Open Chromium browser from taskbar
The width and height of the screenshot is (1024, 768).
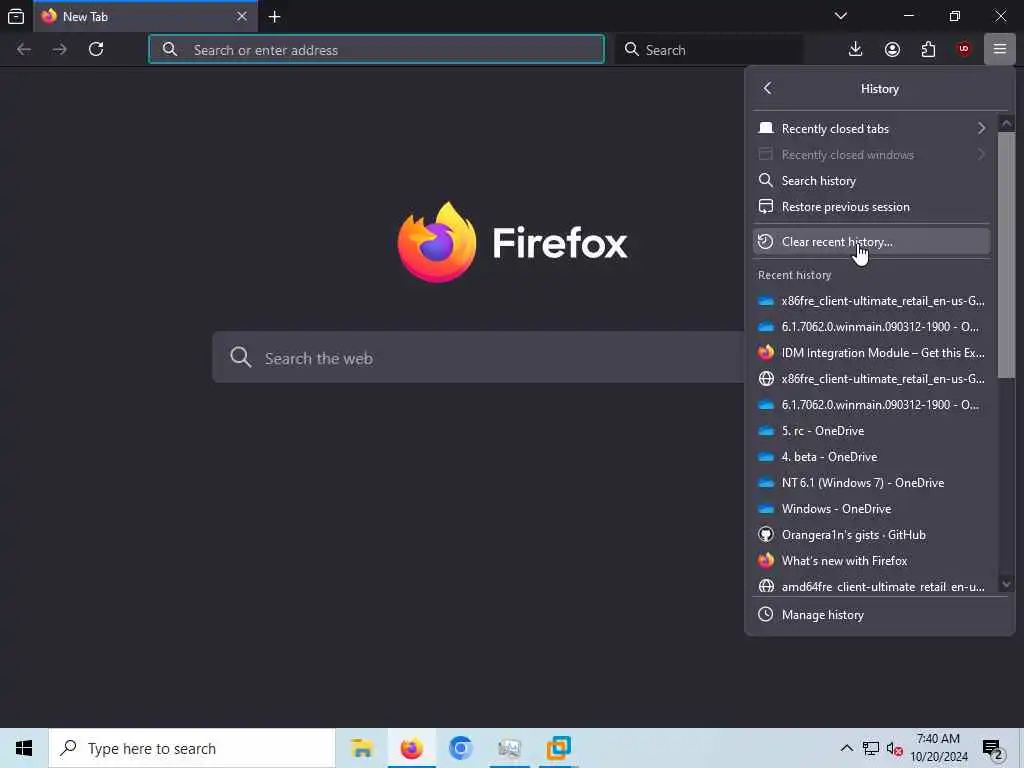click(460, 748)
